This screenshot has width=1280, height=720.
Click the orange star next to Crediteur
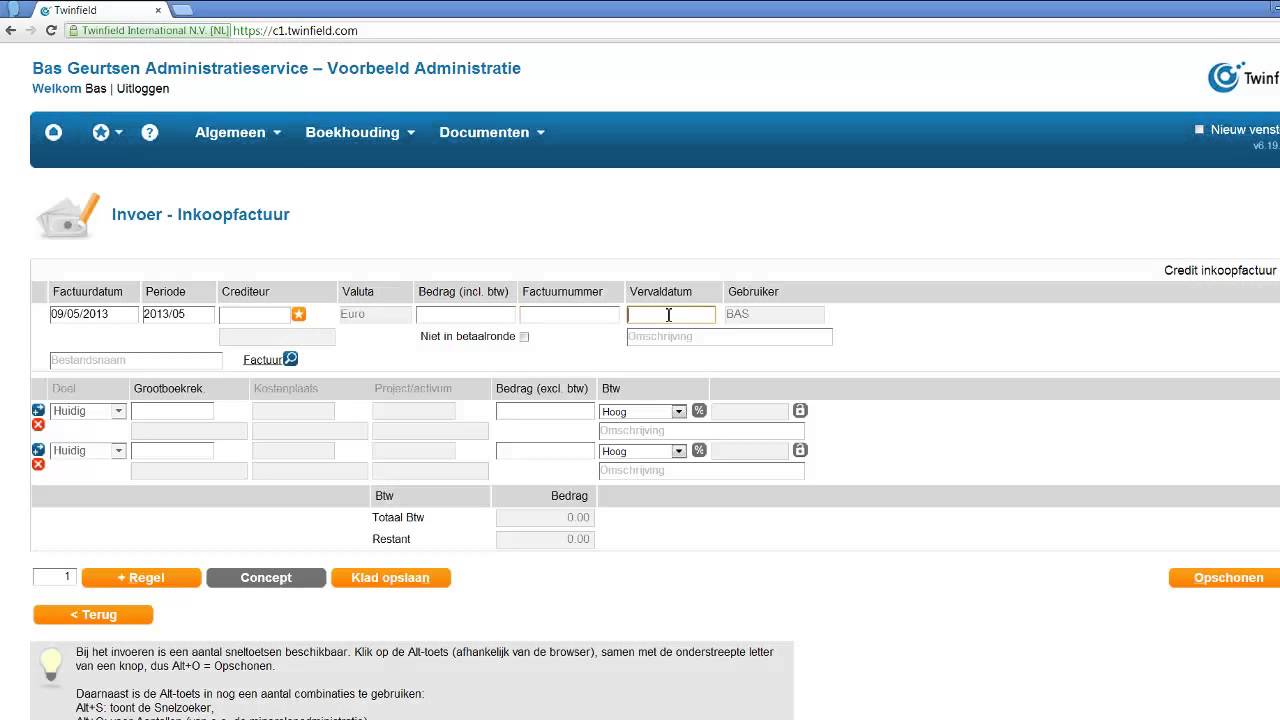point(298,314)
